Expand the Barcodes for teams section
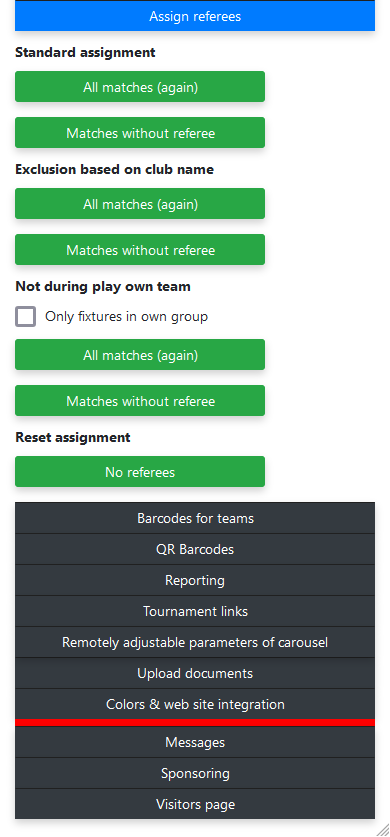Screen dimensions: 390x837 tap(195, 518)
